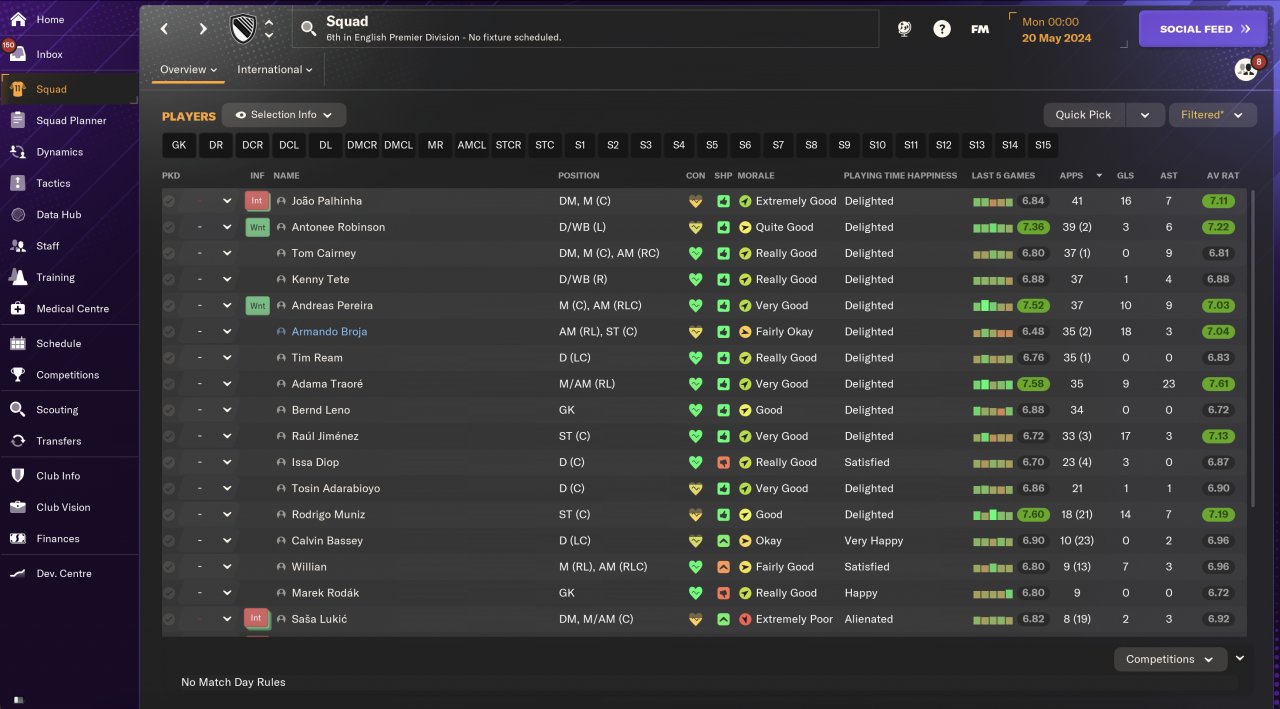Open the Data Hub icon
The width and height of the screenshot is (1280, 709).
pos(18,214)
